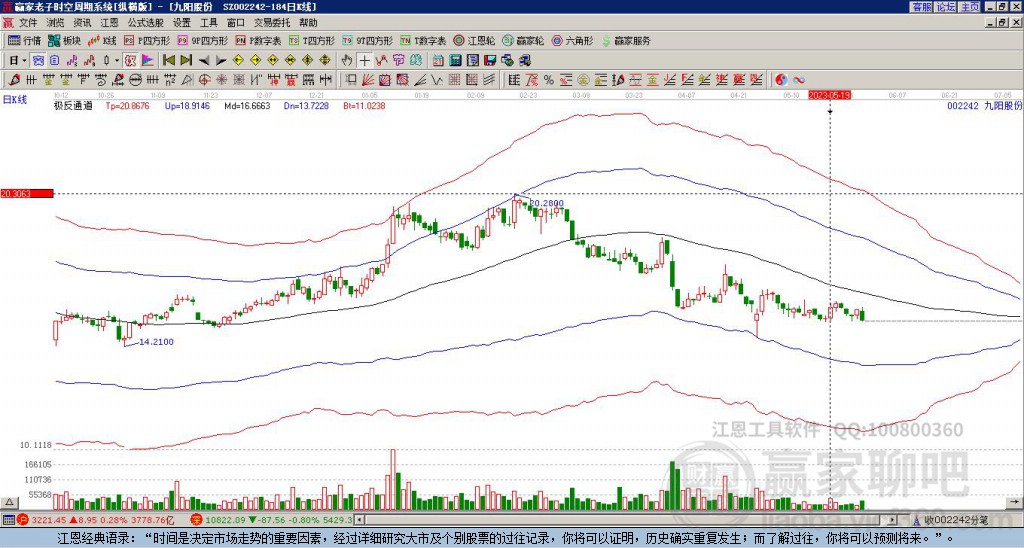The height and width of the screenshot is (548, 1024).
Task: Click the up triangle button beside the volume panel
Action: tap(8, 502)
